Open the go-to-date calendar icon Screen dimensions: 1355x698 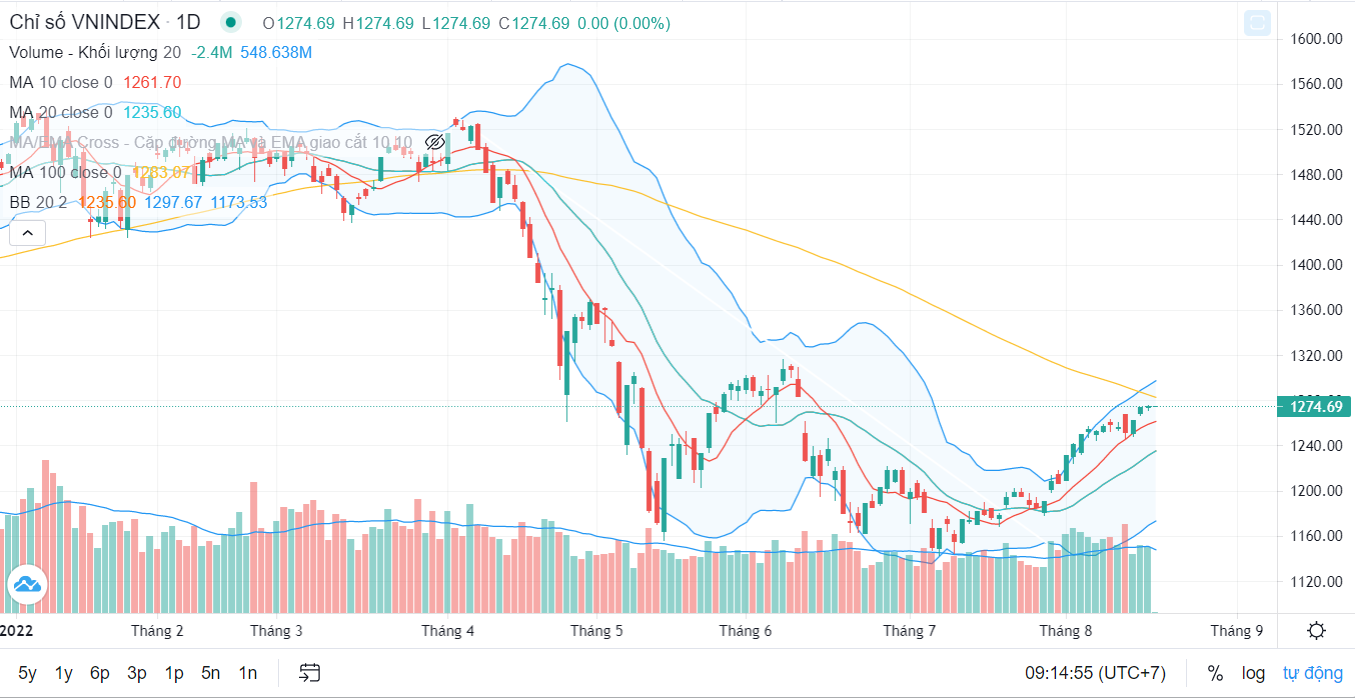(x=310, y=673)
